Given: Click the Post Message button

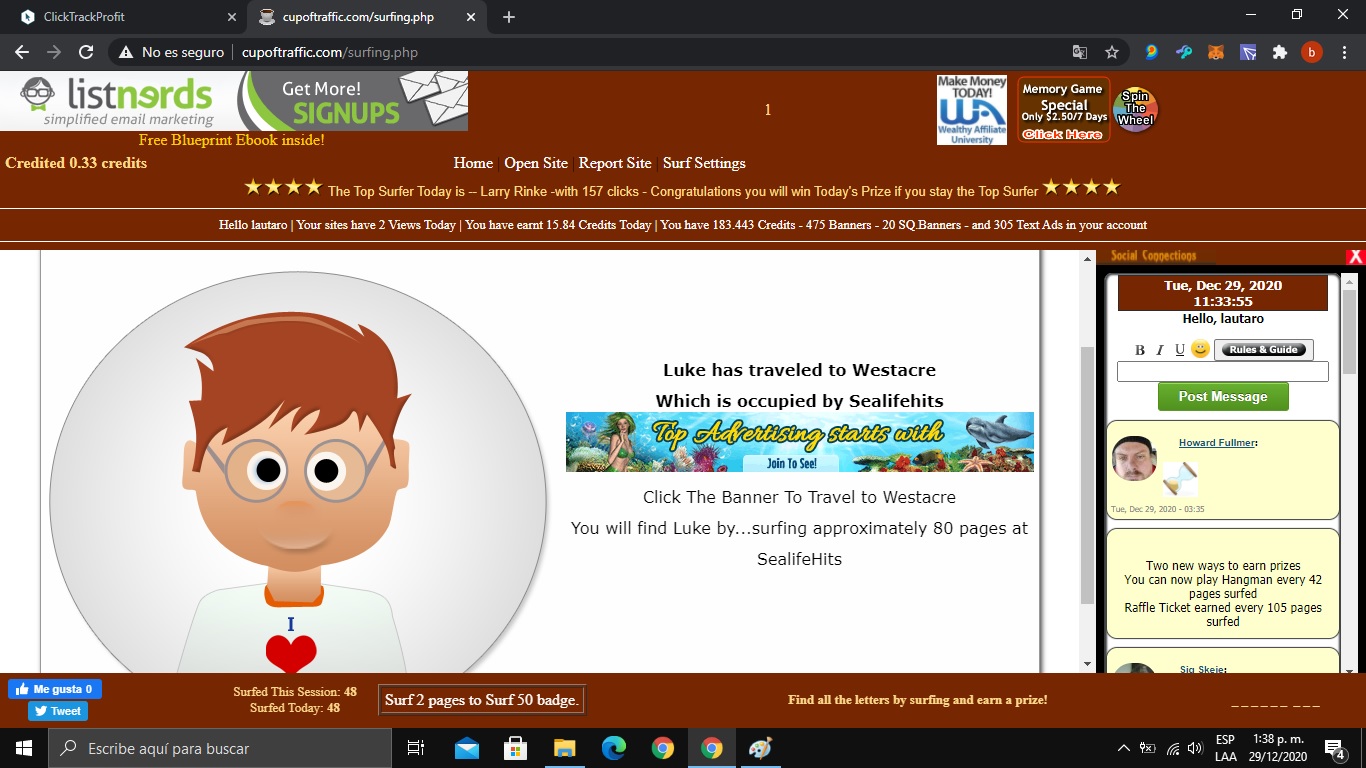Looking at the screenshot, I should tap(1222, 397).
